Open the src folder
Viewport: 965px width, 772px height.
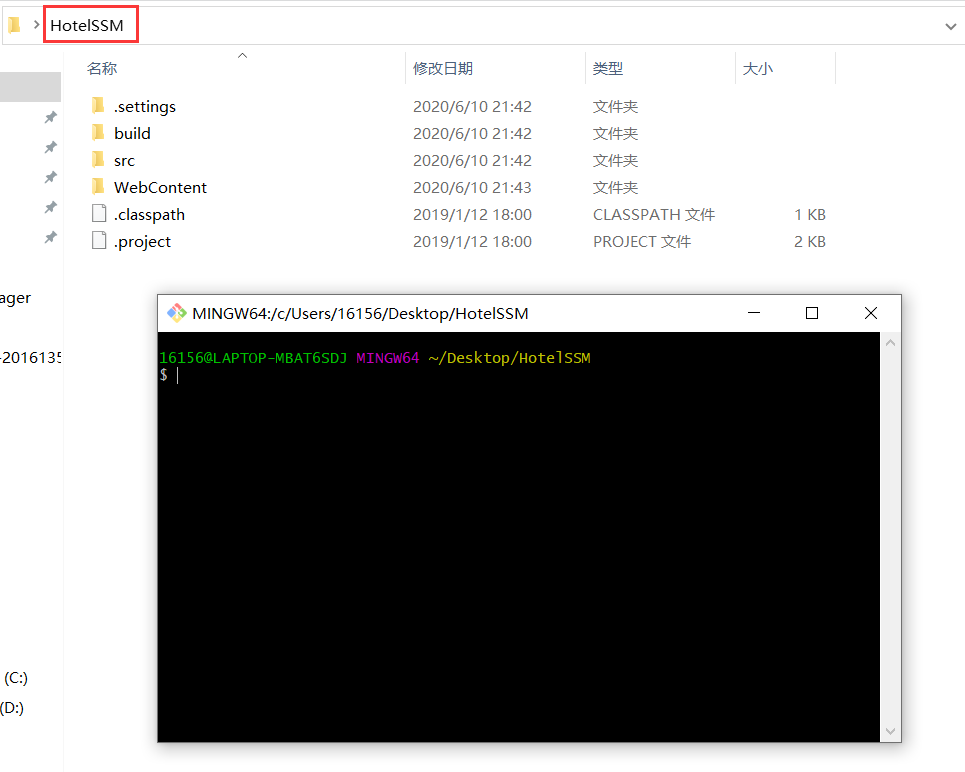pos(124,160)
